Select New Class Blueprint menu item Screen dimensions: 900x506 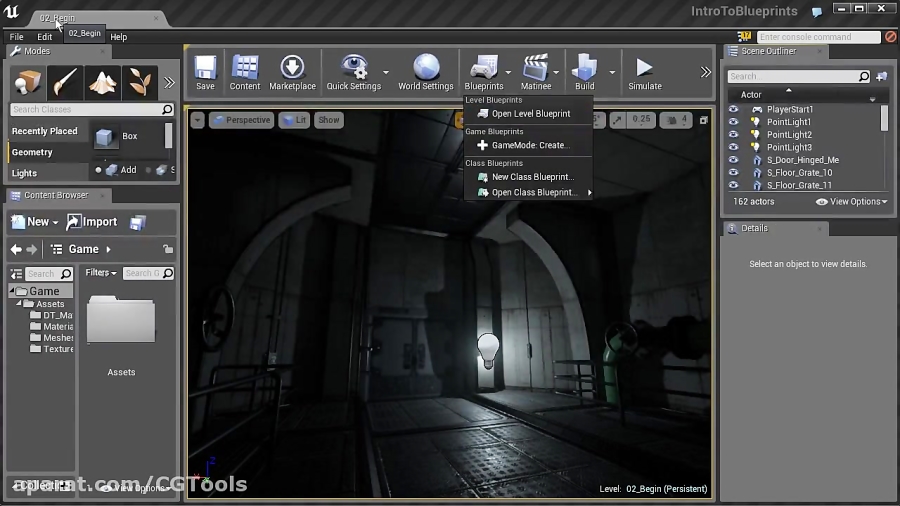click(532, 177)
